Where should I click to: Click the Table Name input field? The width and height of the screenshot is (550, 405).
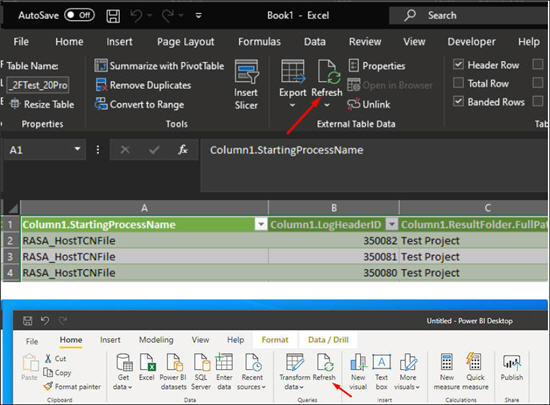pos(38,85)
